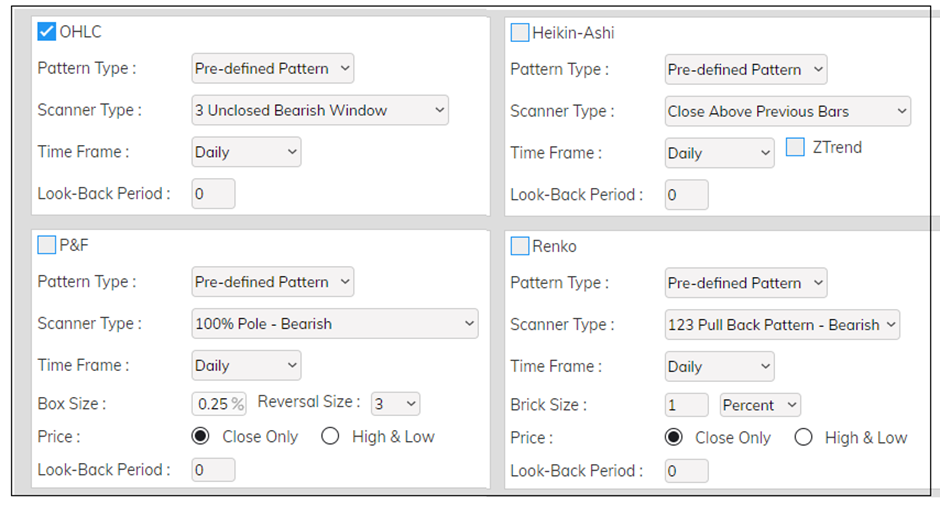Uncheck the OHLC checkbox

coord(47,32)
